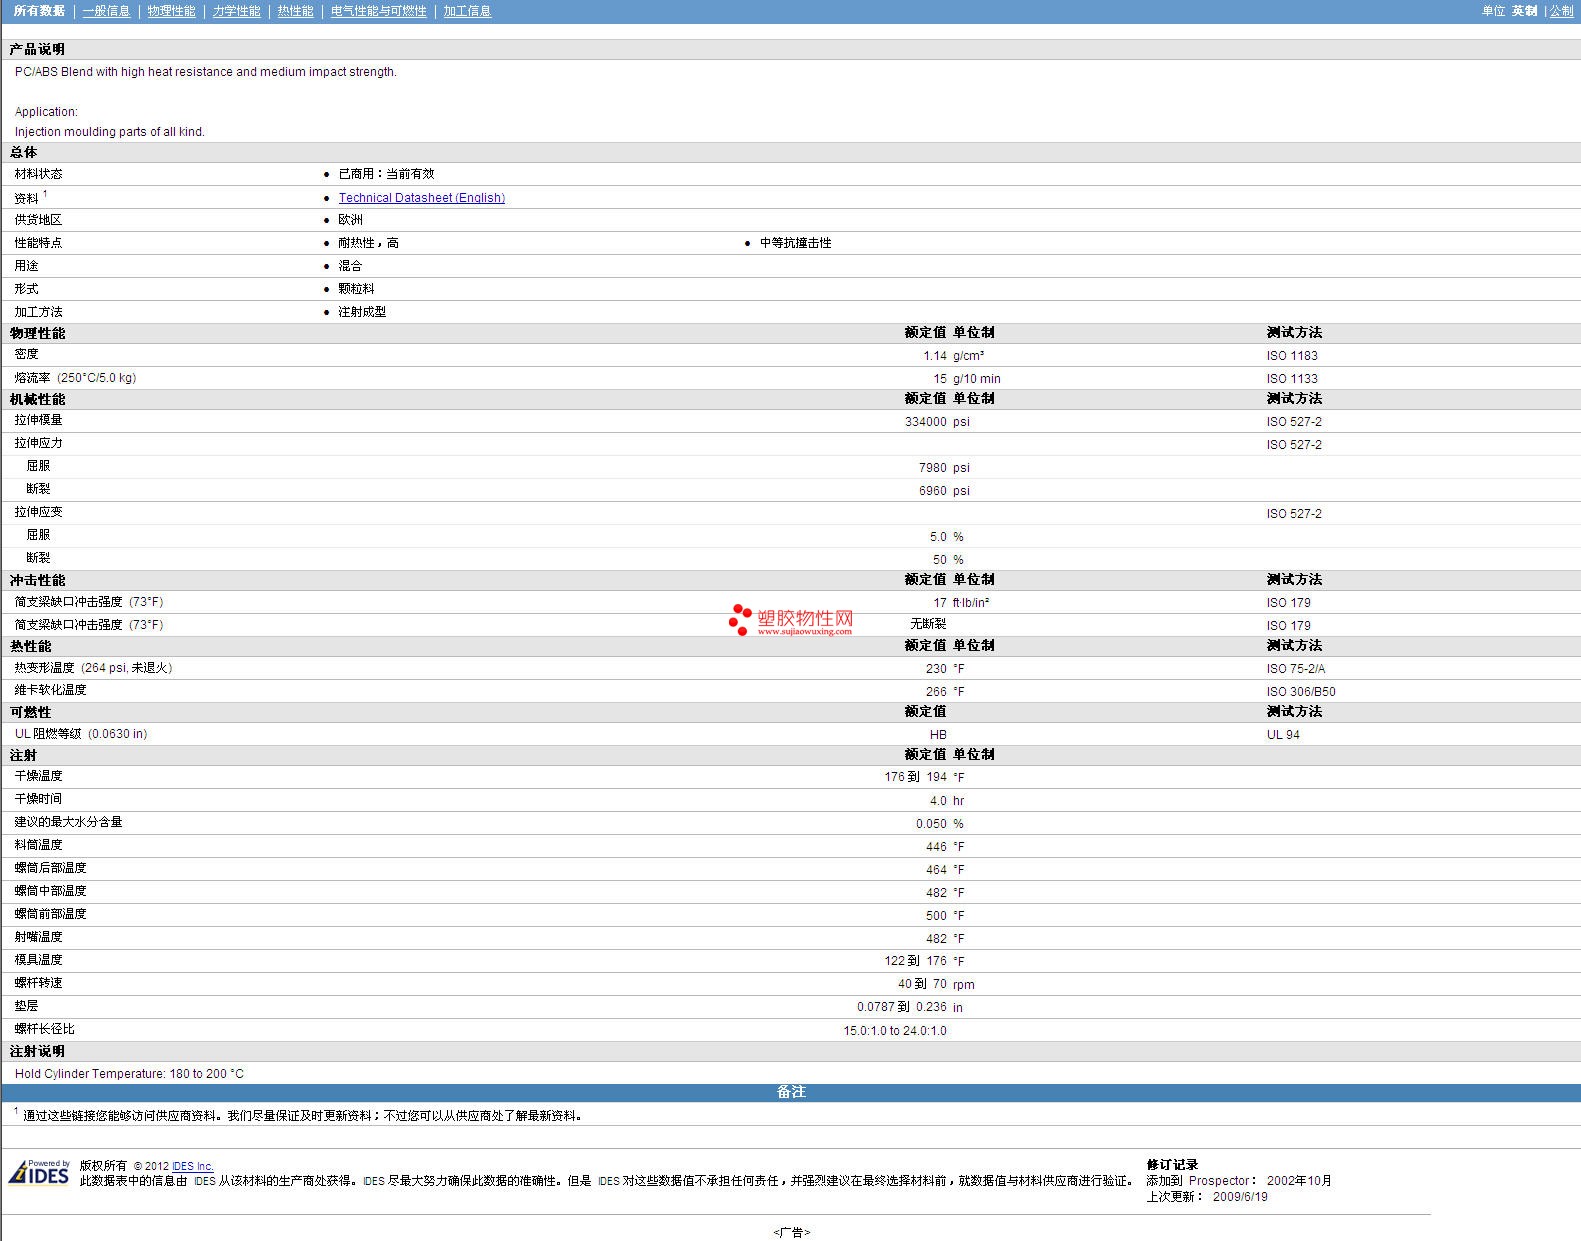Image resolution: width=1581 pixels, height=1241 pixels.
Task: Select the 英制 unit option
Action: tap(1524, 11)
